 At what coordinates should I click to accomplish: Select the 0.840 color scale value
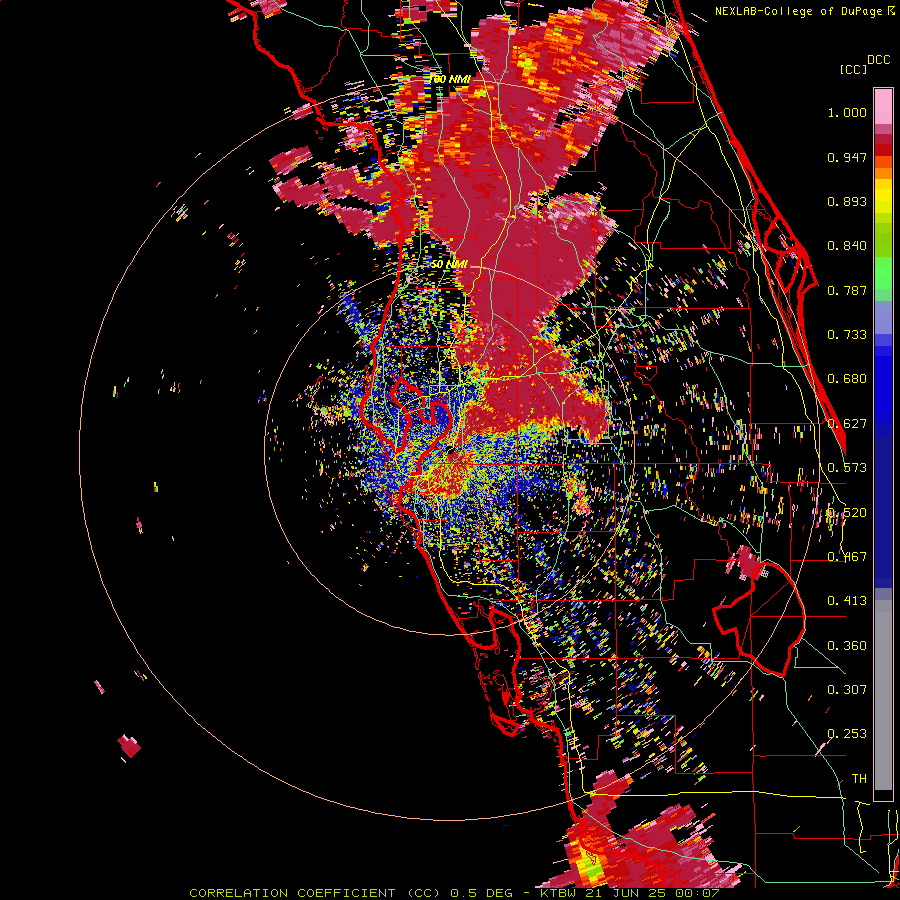[x=847, y=246]
